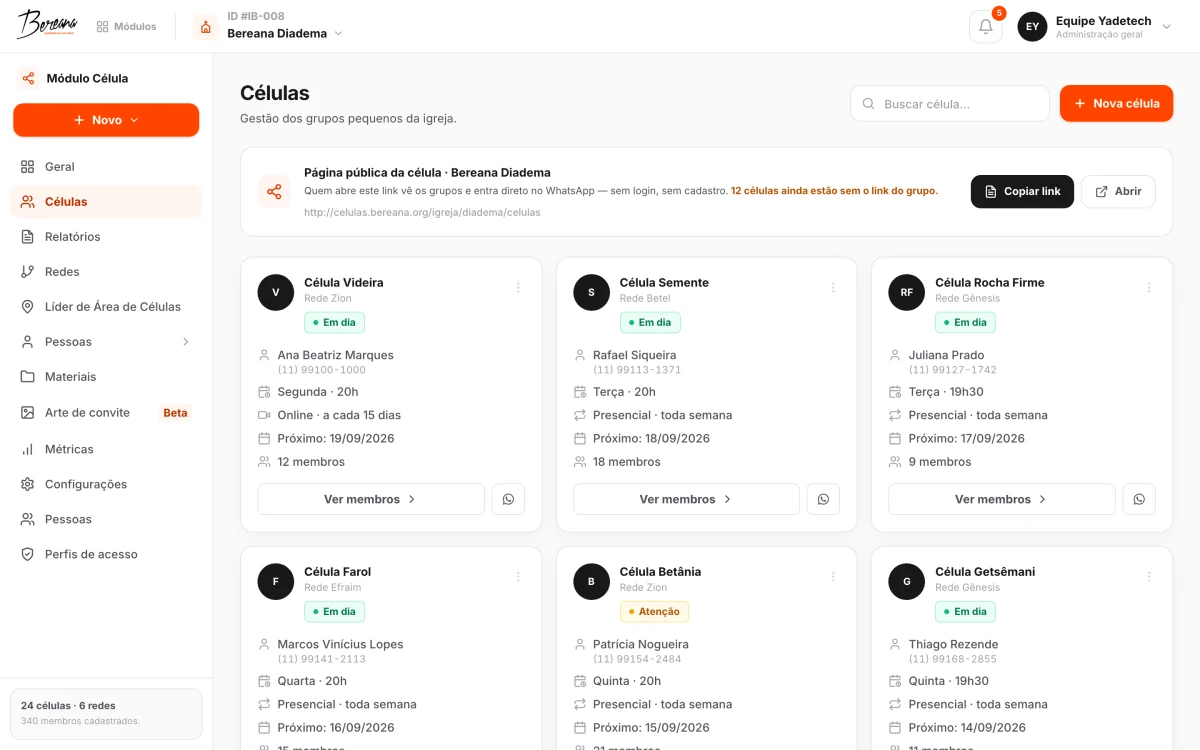Click the RF avatar of Célula Rocha Firme

[907, 292]
